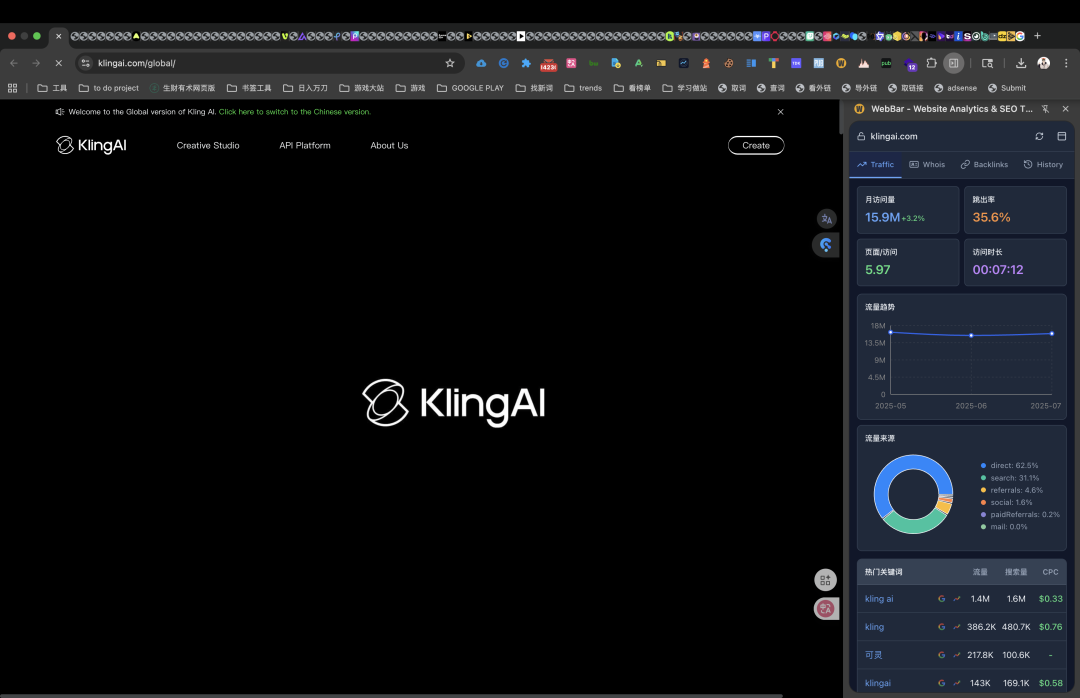Open the Chrome downloads icon
Screen dimensions: 1080x698
(1021, 63)
